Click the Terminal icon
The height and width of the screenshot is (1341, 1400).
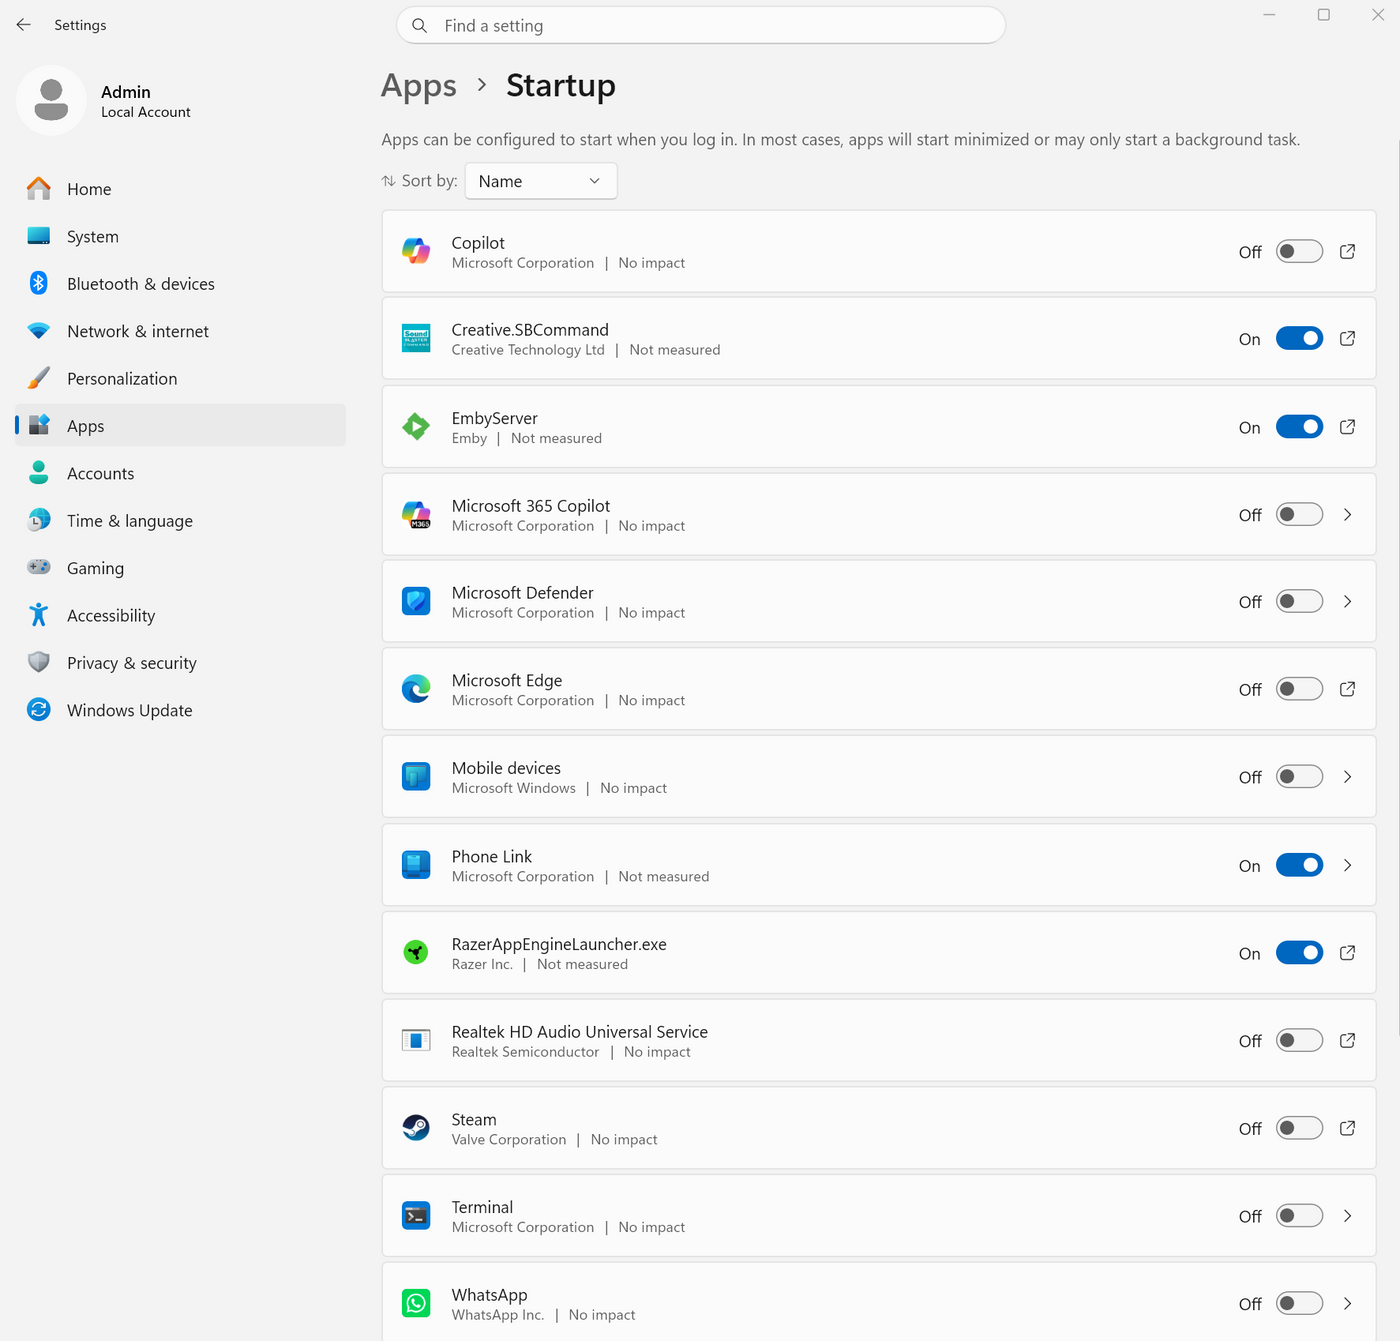coord(416,1216)
